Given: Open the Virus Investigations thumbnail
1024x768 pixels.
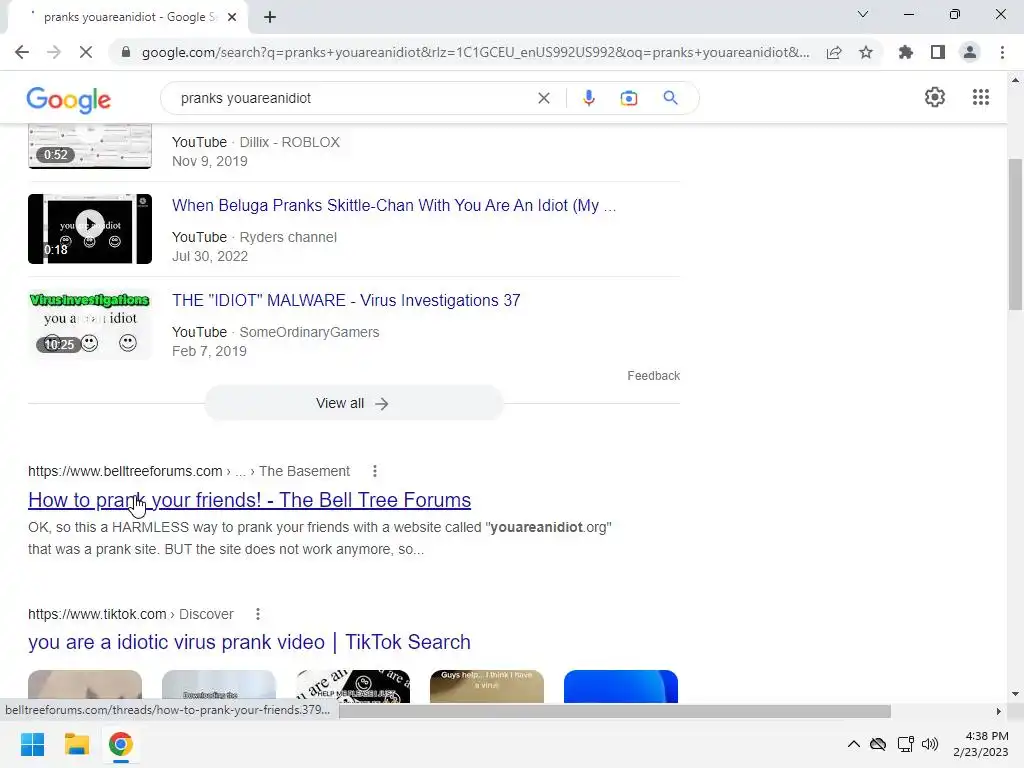Looking at the screenshot, I should point(89,324).
